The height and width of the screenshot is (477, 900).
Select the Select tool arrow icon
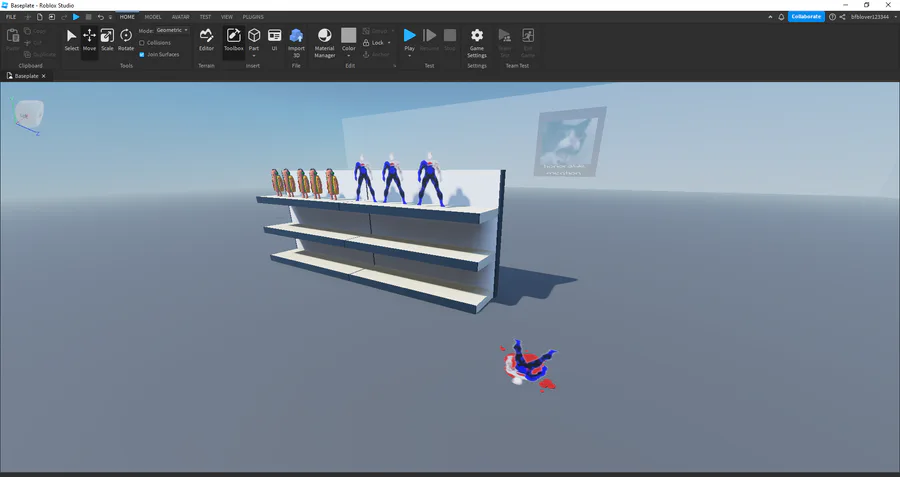(x=71, y=36)
